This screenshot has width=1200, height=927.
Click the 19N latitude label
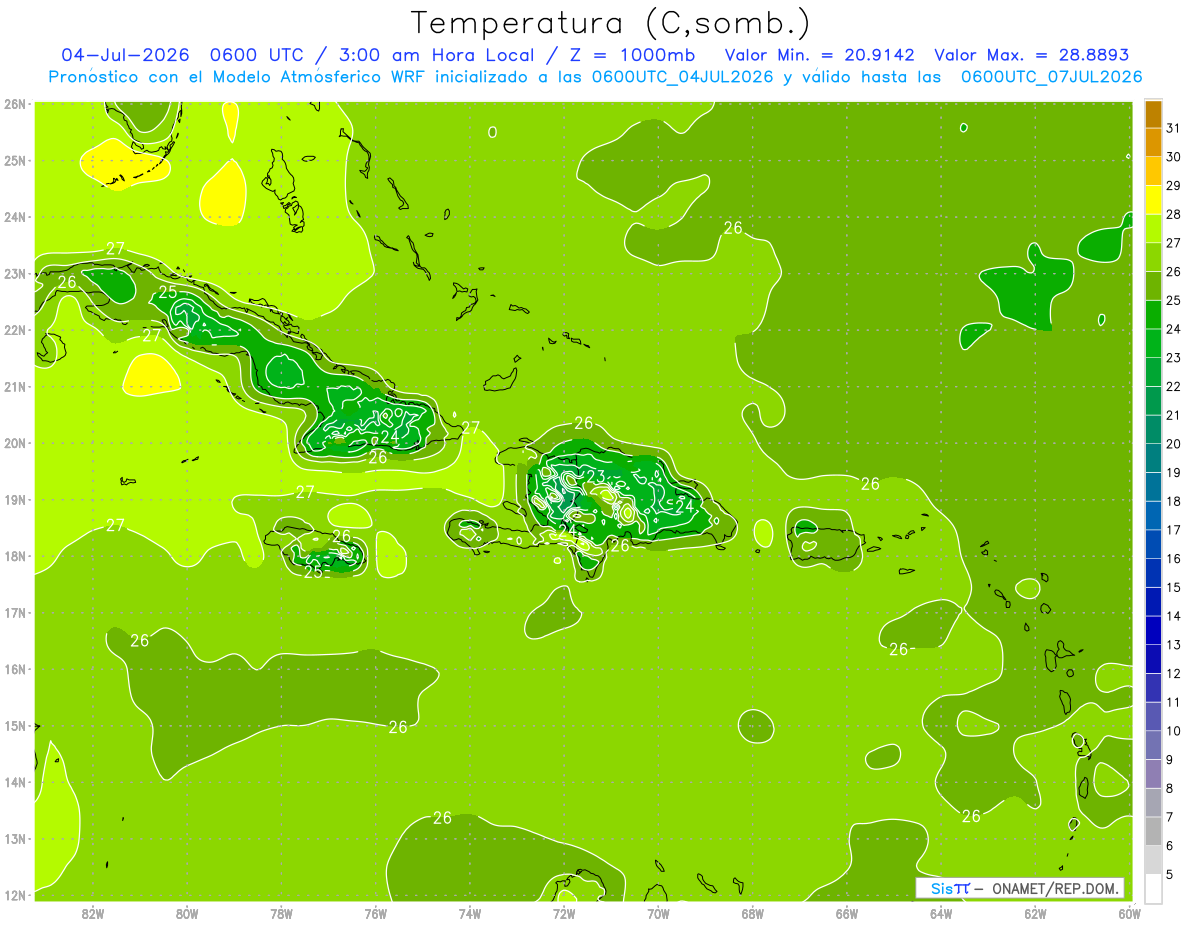[15, 500]
